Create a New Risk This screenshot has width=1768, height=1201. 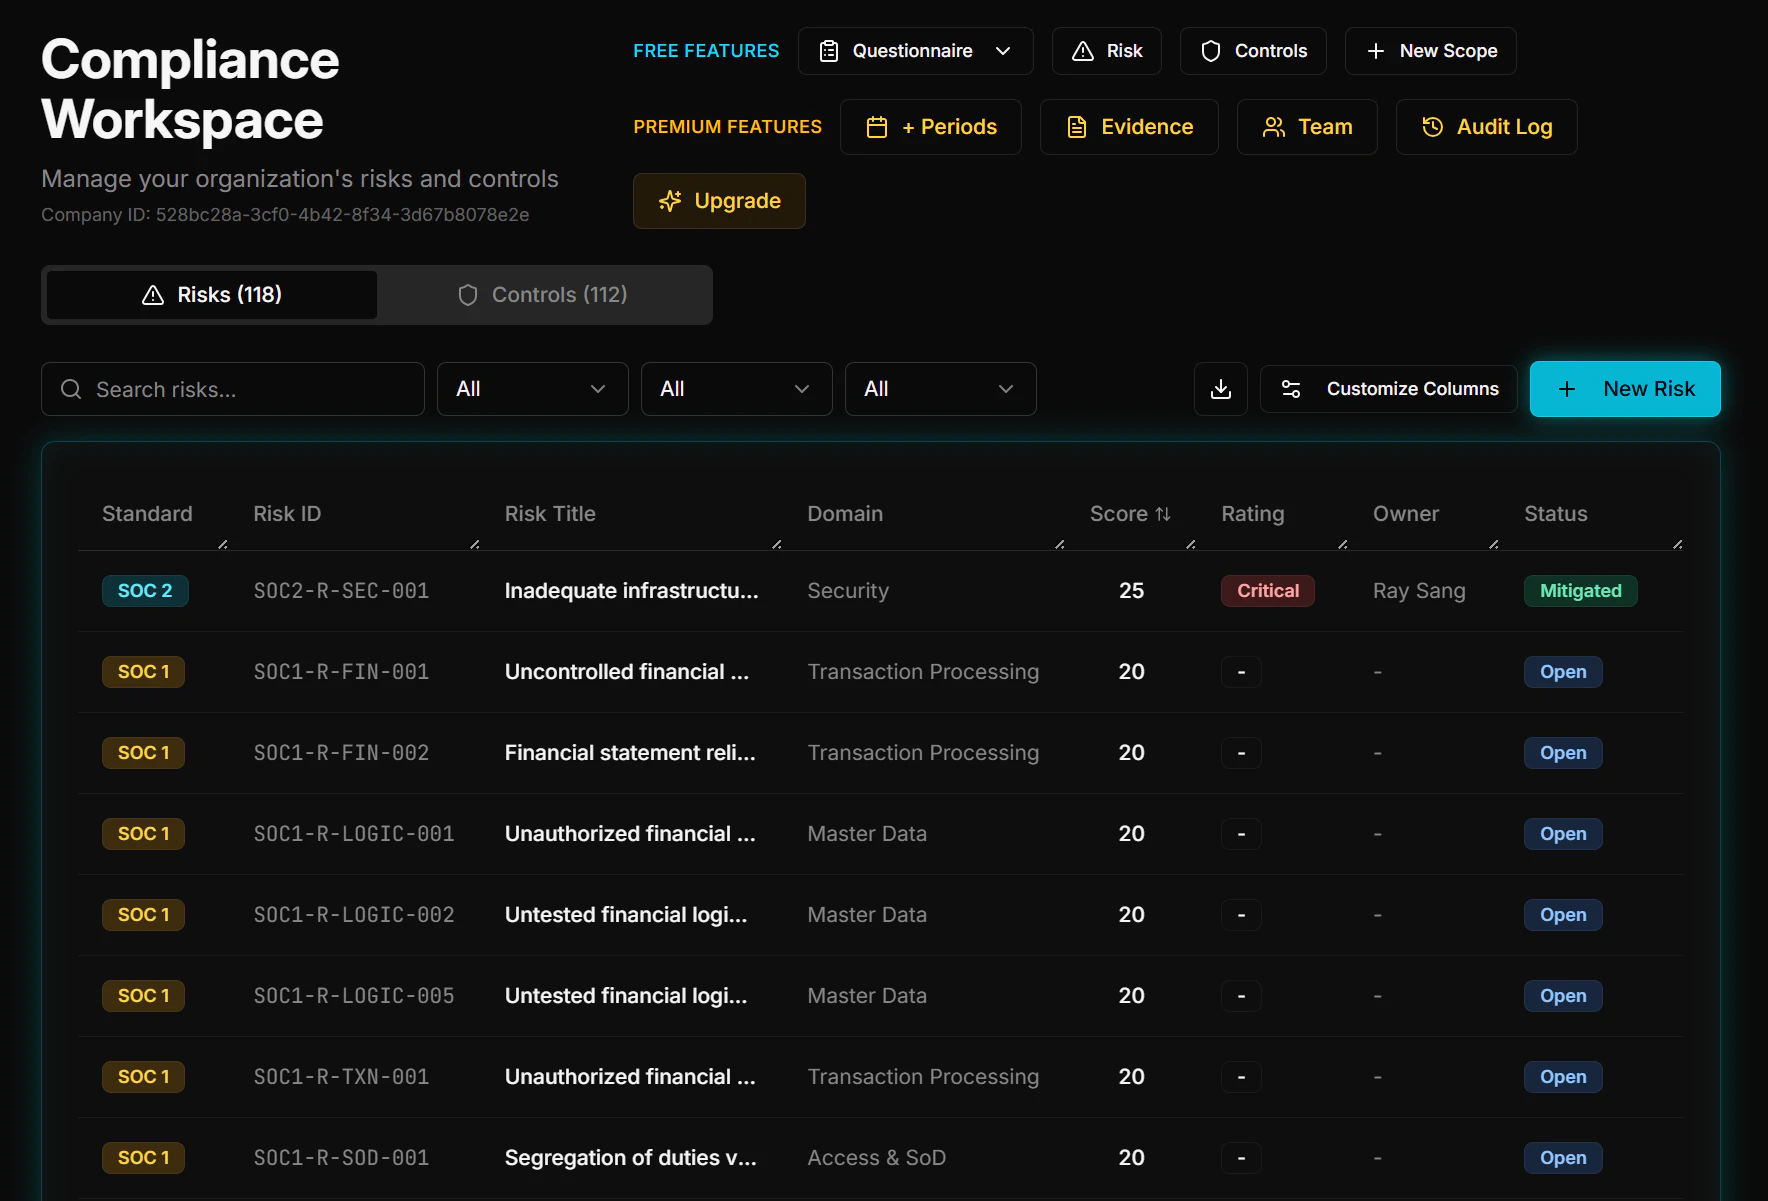click(x=1625, y=389)
